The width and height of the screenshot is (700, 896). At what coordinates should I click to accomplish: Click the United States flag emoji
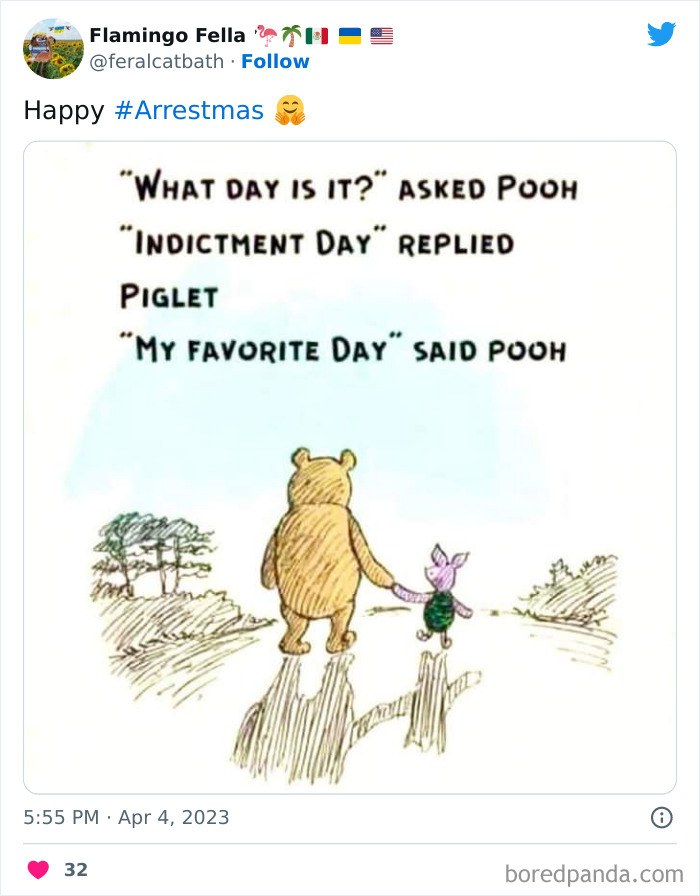[x=381, y=36]
